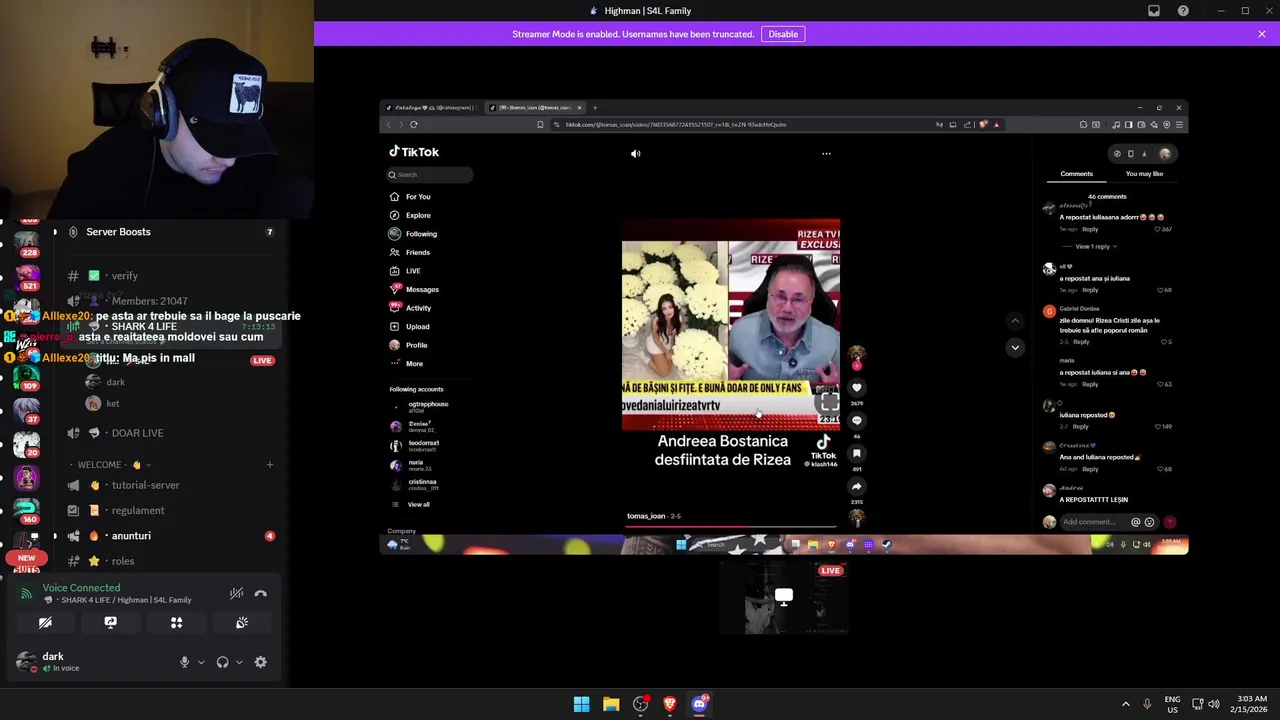The height and width of the screenshot is (720, 1280).
Task: Share the TikTok video arrow
Action: pos(856,487)
